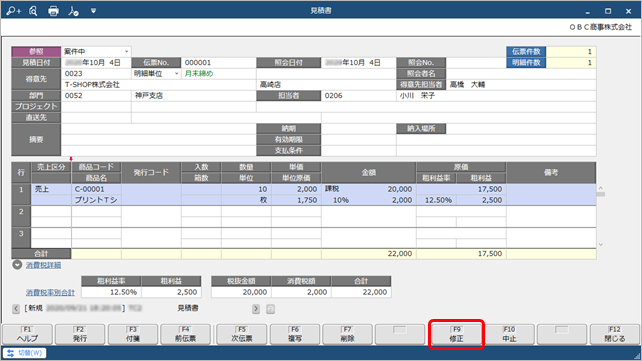Click the 切替(W) switch button
642x361 pixels.
[x=25, y=353]
